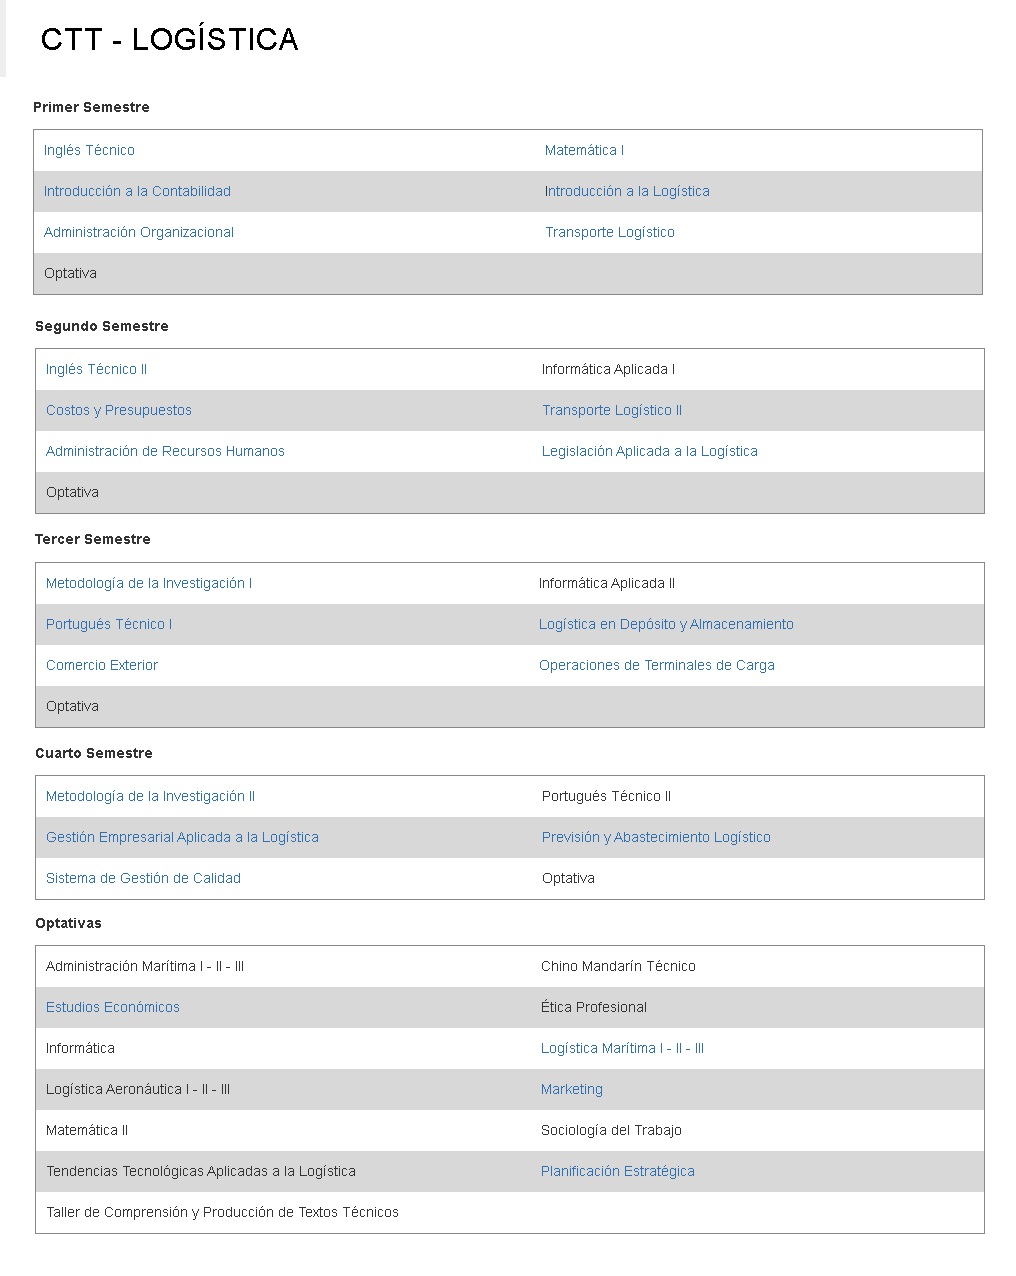Open the Inglés Técnico II link

click(96, 369)
